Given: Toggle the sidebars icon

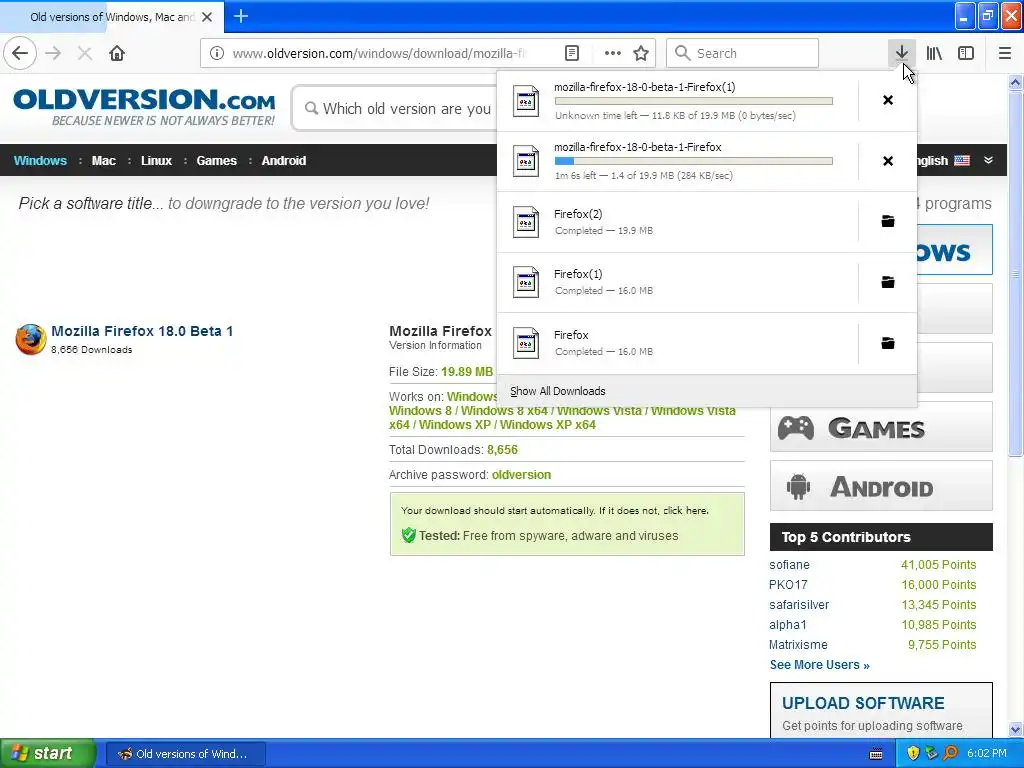Looking at the screenshot, I should point(966,53).
